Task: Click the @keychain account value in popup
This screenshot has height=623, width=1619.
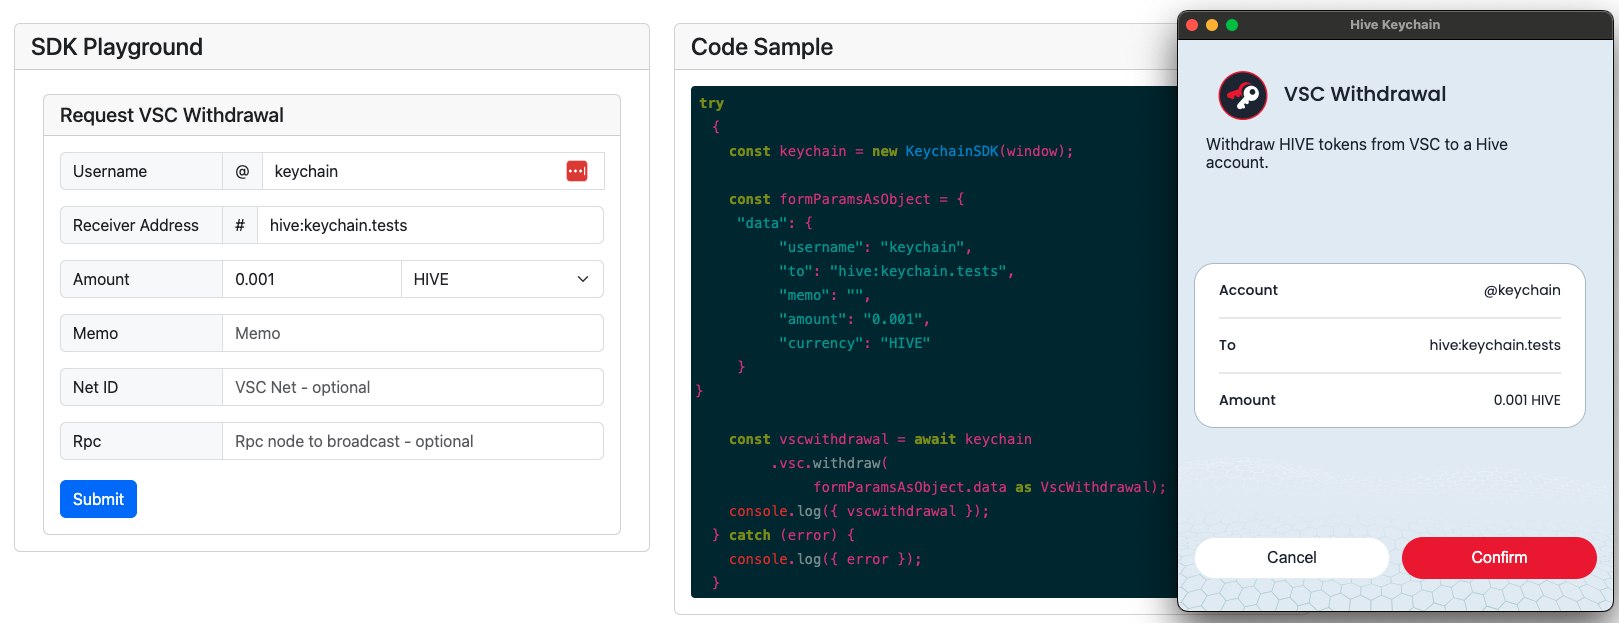Action: [x=1522, y=290]
